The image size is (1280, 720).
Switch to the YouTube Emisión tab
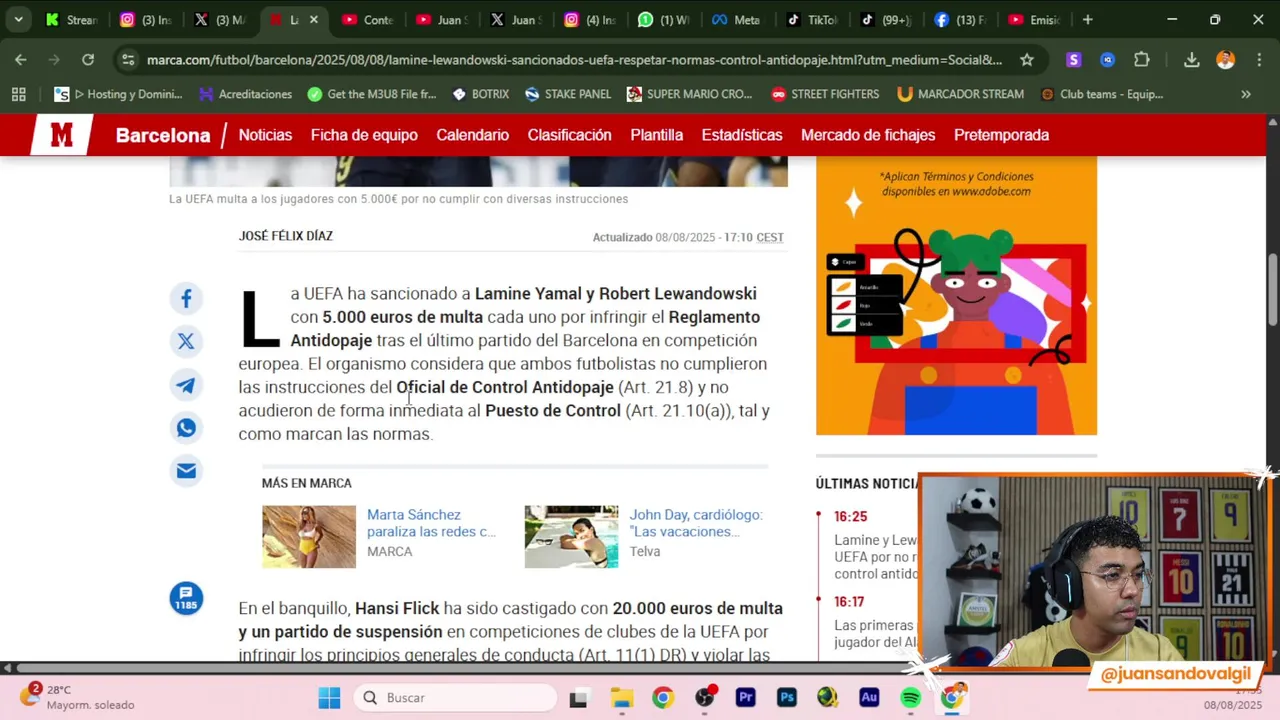(x=1034, y=20)
